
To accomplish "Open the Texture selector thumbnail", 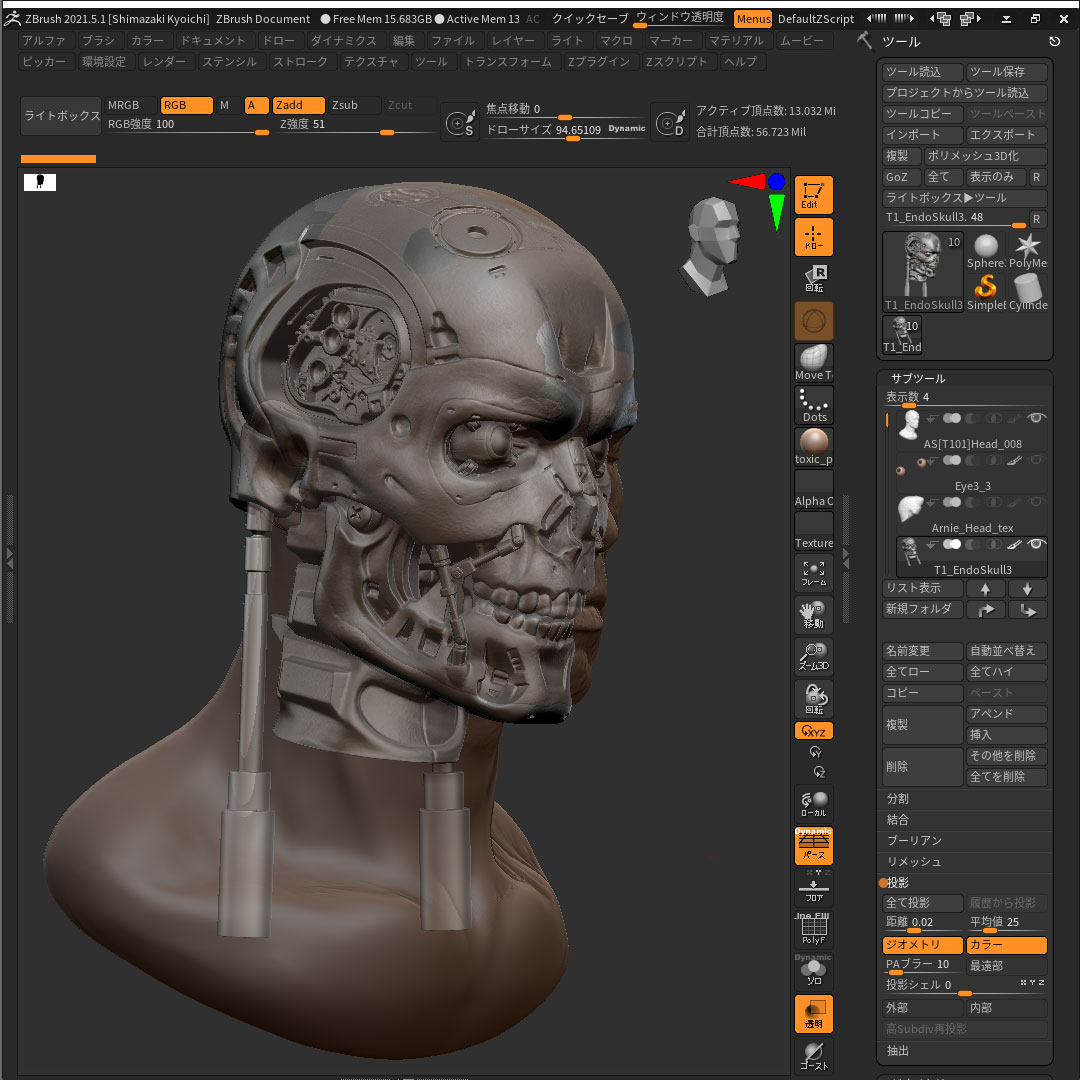I will coord(813,531).
